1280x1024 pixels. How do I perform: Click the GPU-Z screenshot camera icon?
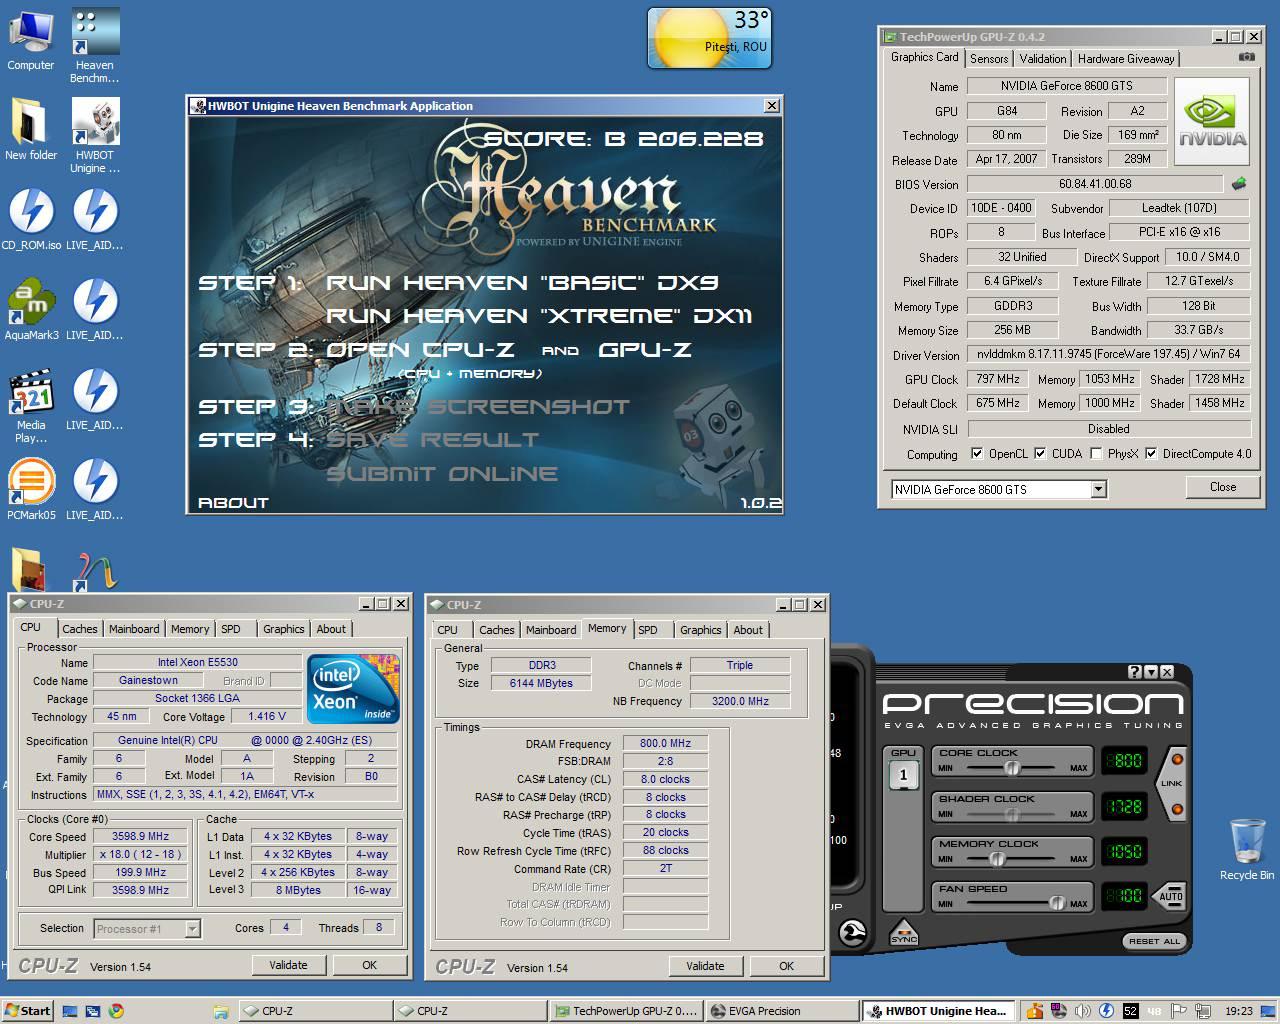click(1246, 57)
